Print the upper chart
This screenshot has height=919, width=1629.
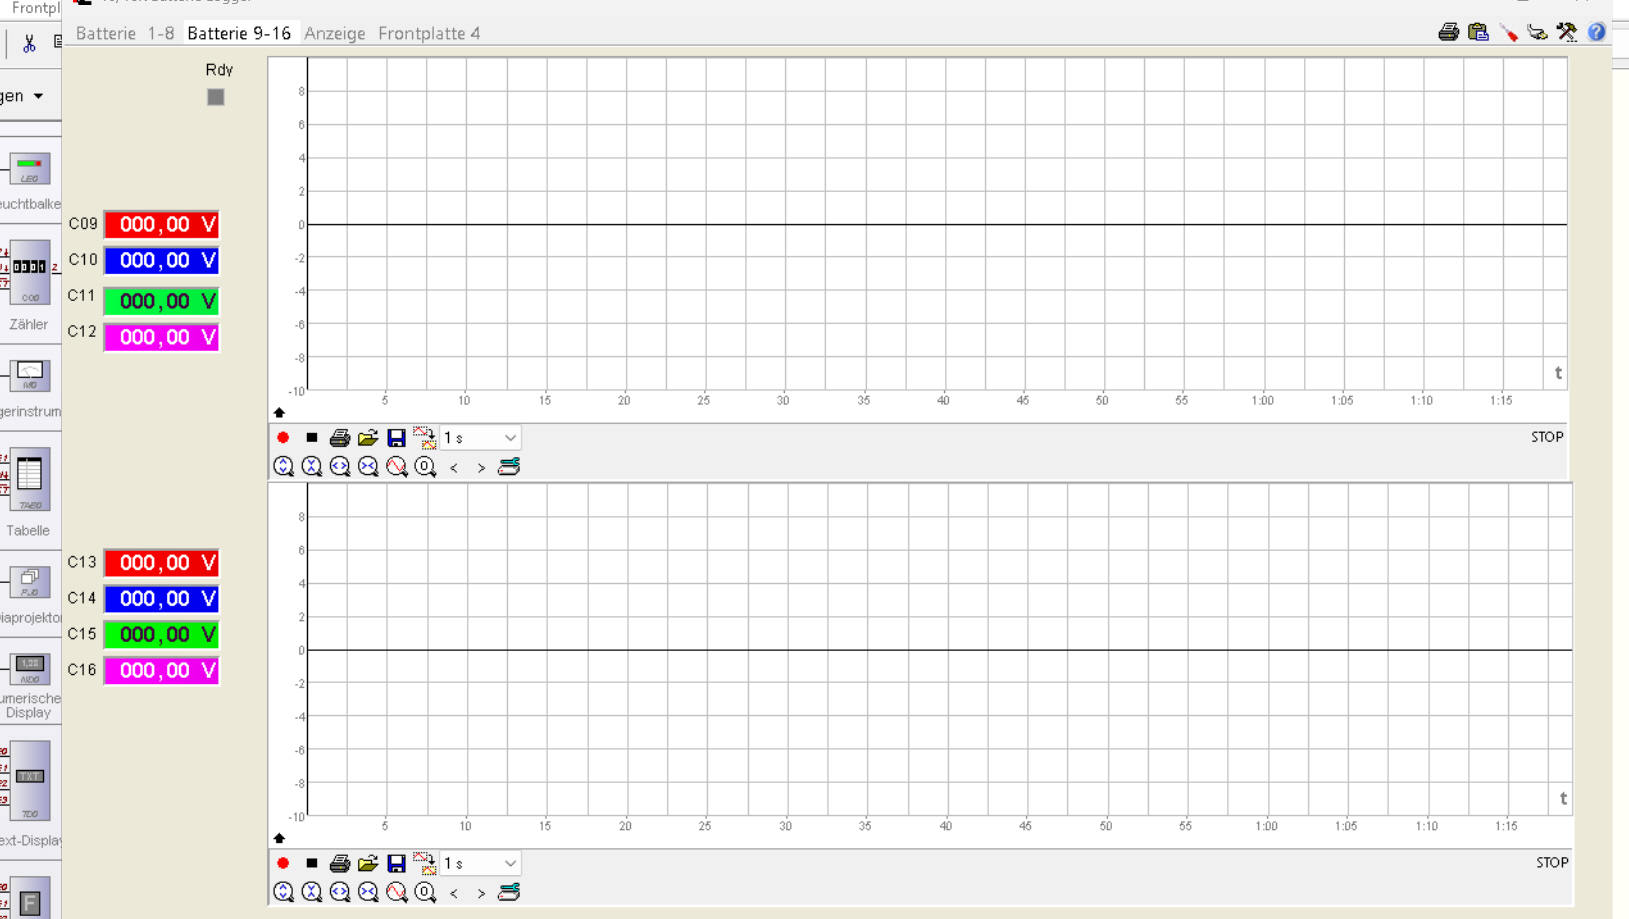(340, 438)
